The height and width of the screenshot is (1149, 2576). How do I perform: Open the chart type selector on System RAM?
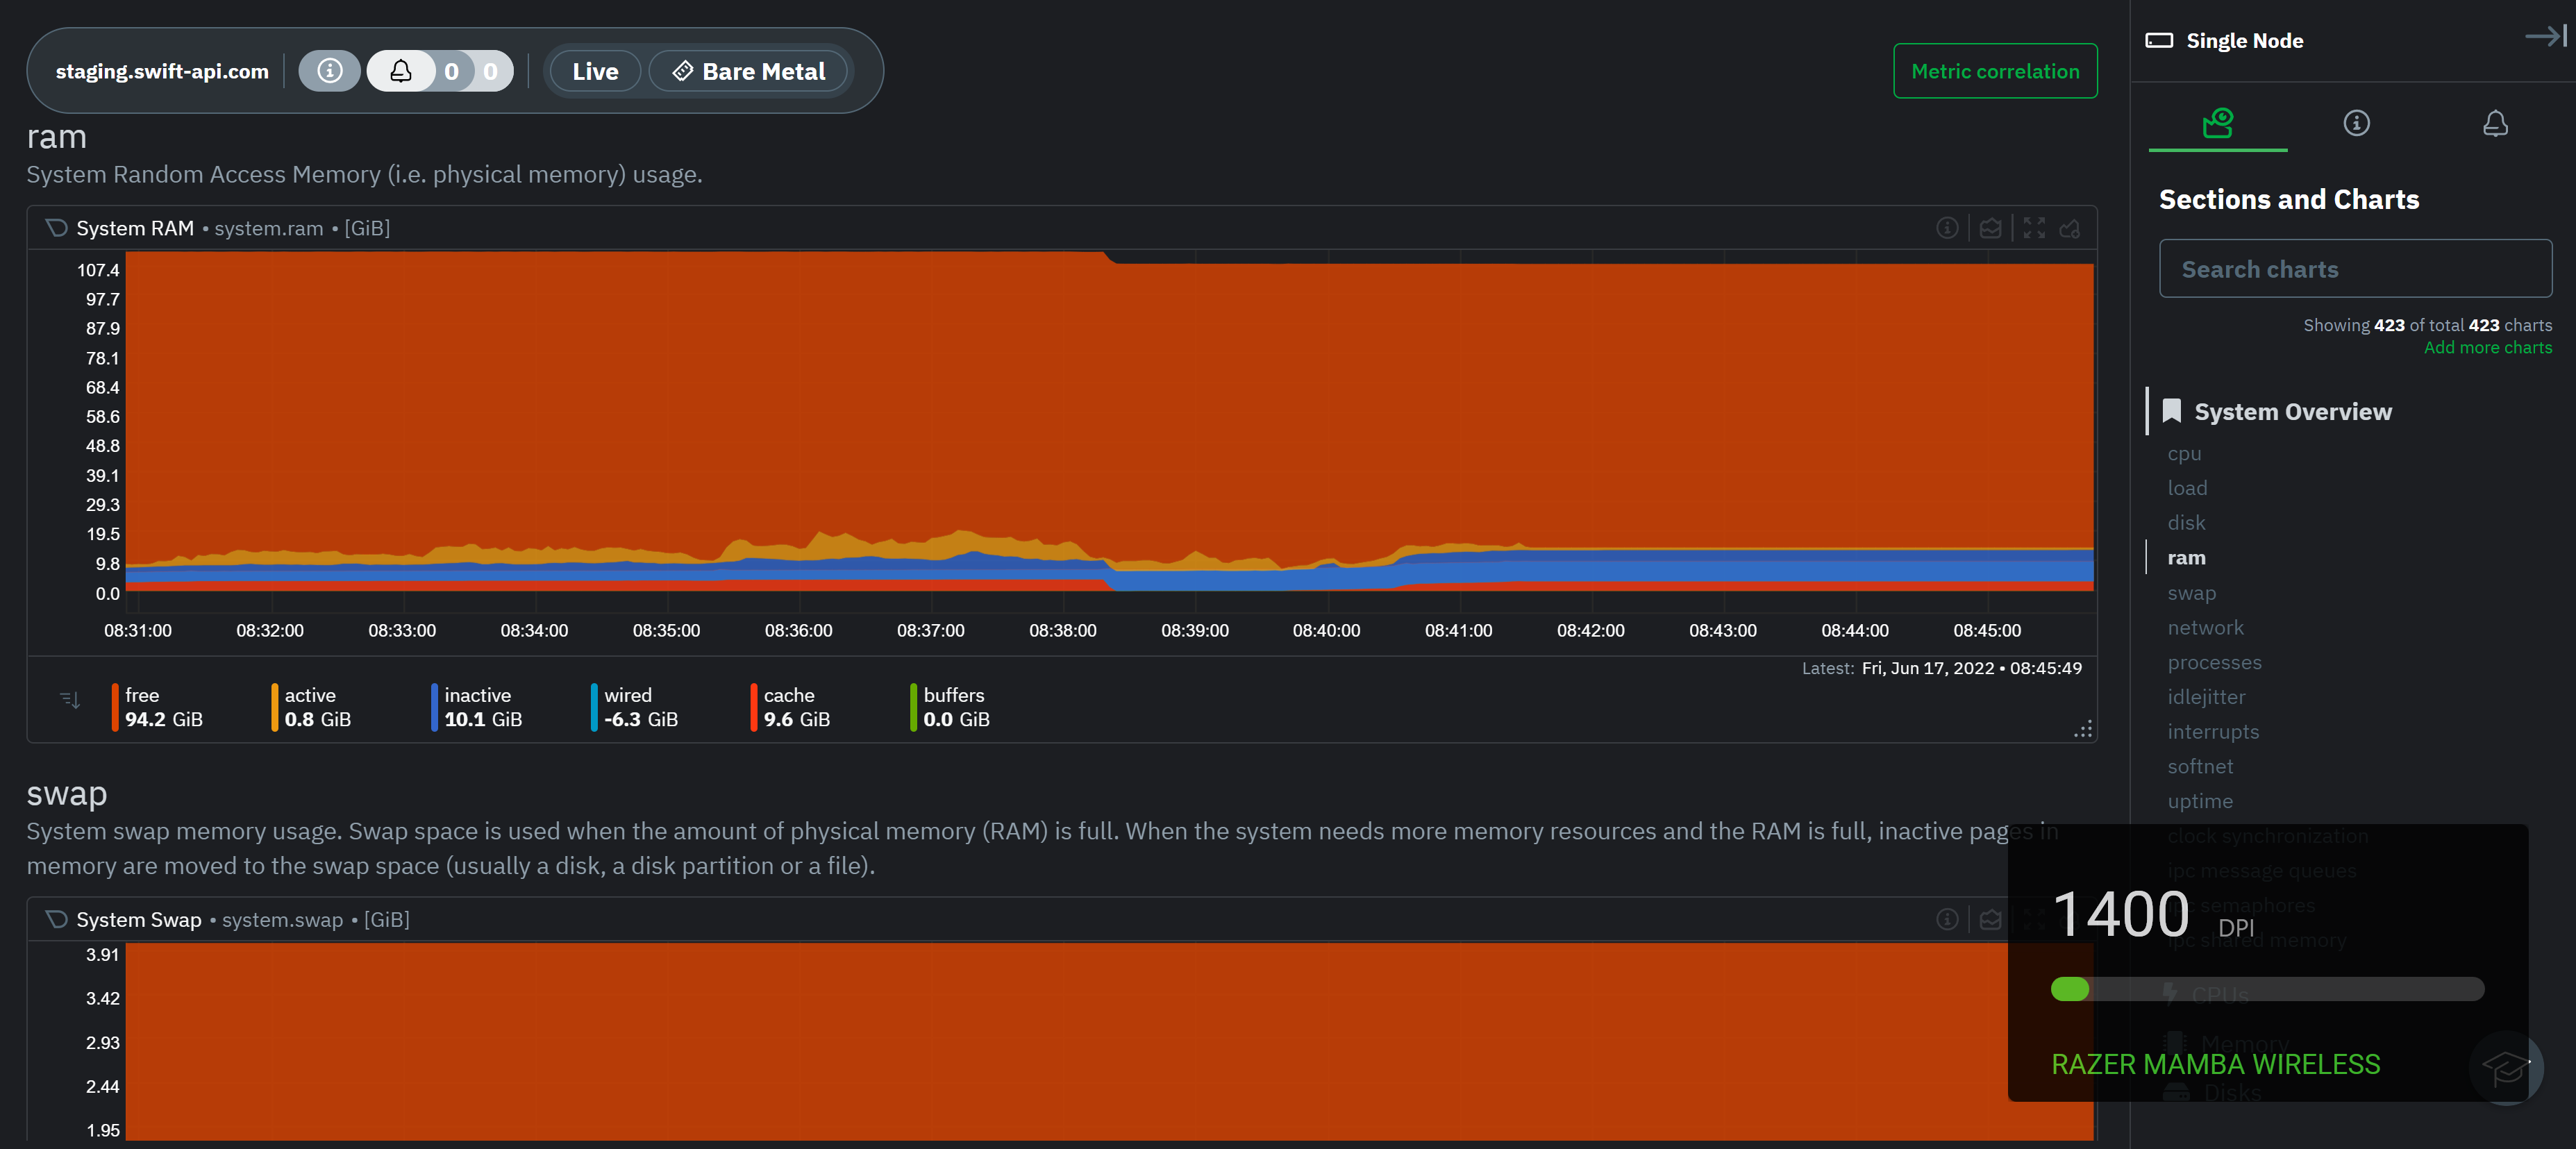pos(1991,227)
